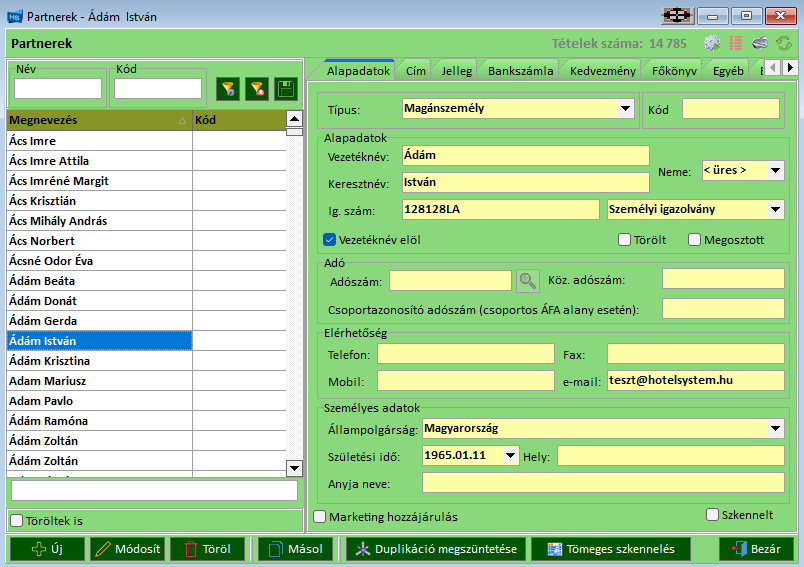This screenshot has height=567, width=804.
Task: Click Duplikáció megszüntetése button
Action: tap(436, 549)
